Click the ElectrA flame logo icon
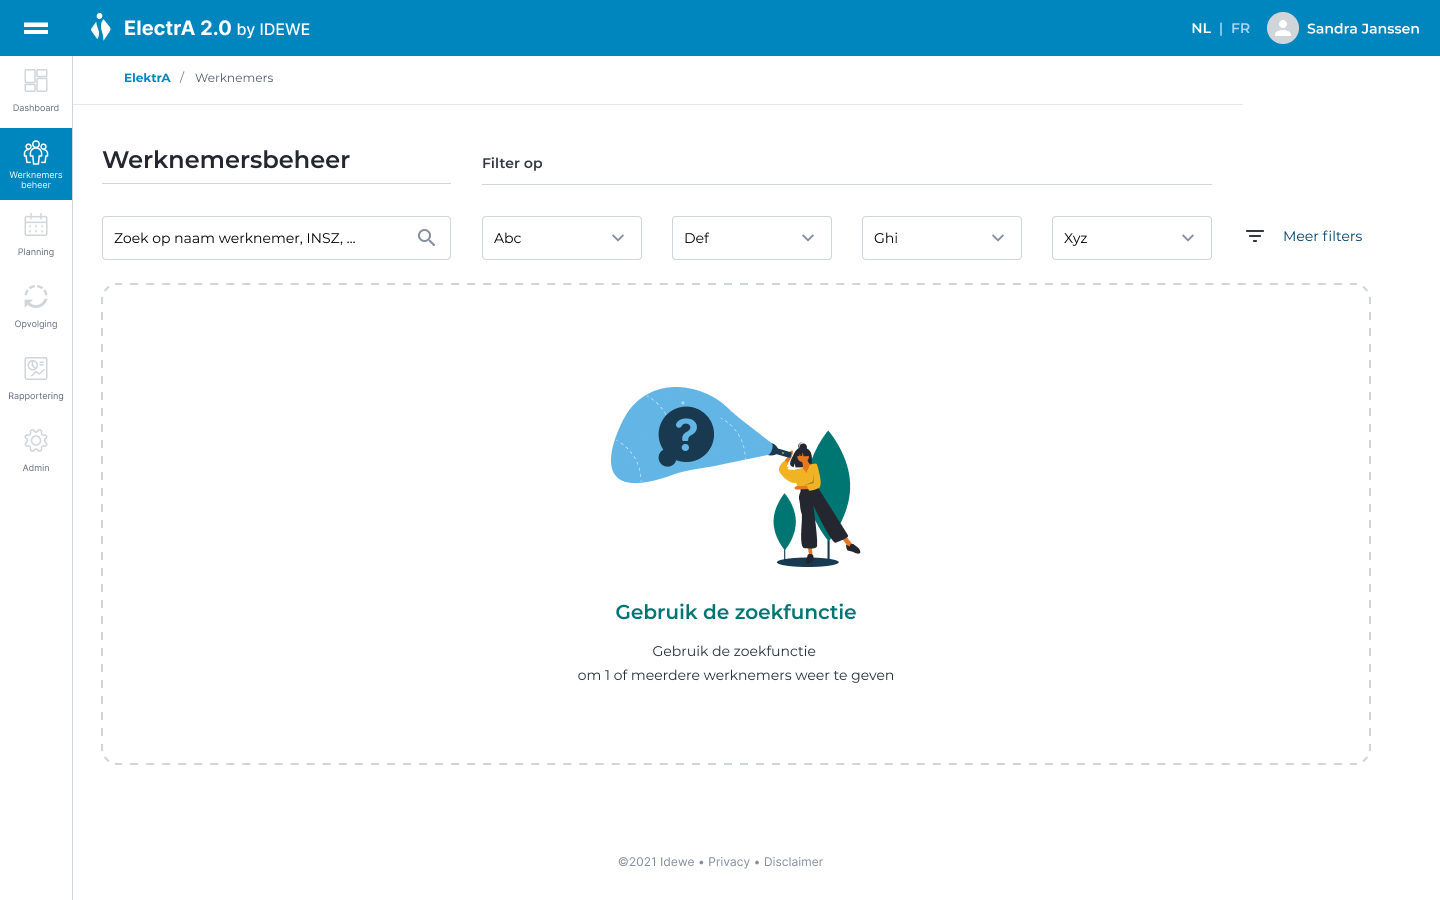Screen dimensions: 1440x900 pos(100,27)
